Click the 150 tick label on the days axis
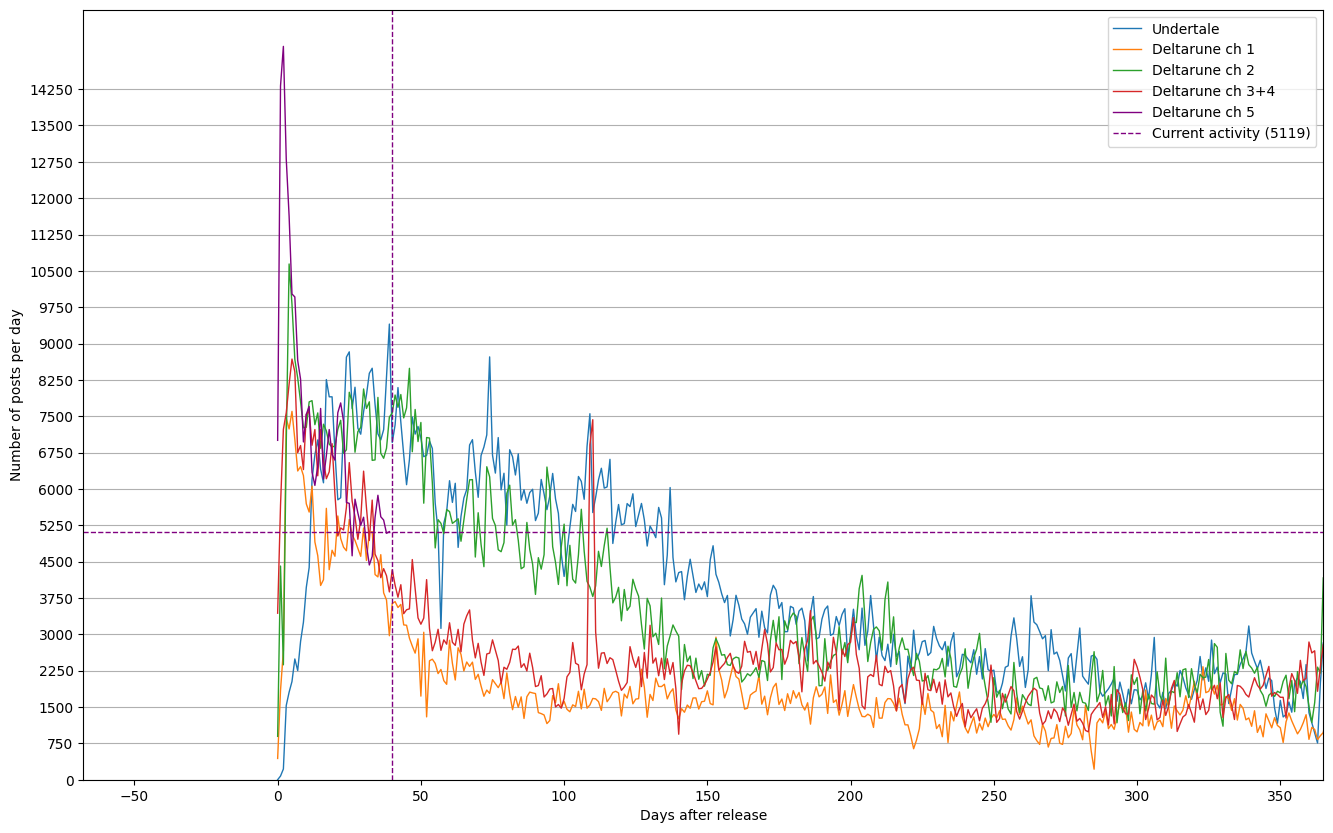 click(707, 797)
